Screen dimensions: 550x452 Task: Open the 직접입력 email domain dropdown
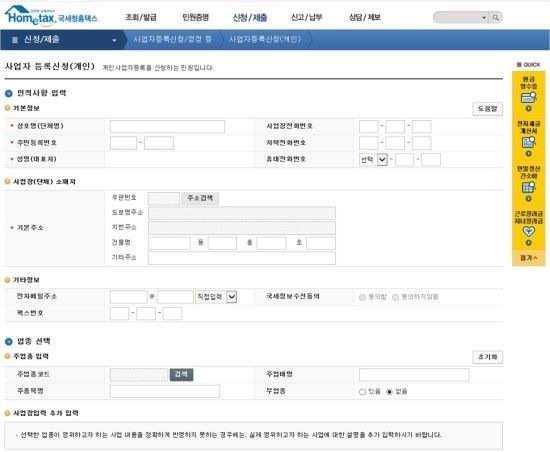tap(216, 297)
